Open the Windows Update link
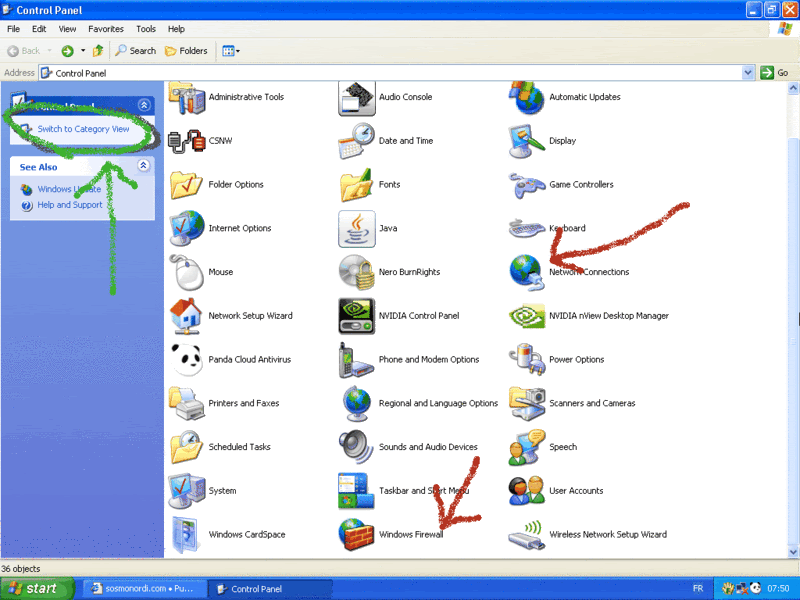Screen dimensions: 800x600 (69, 189)
